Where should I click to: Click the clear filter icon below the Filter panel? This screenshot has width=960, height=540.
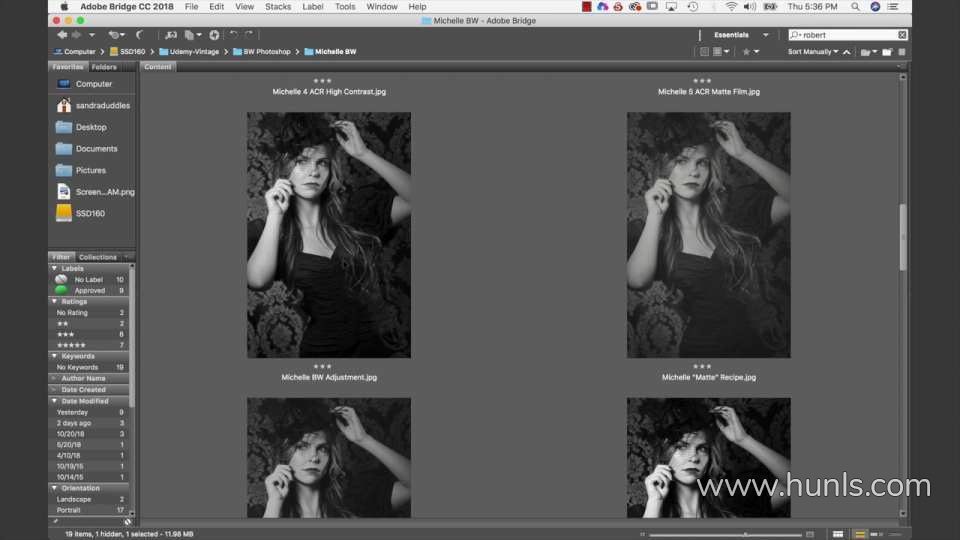[128, 521]
